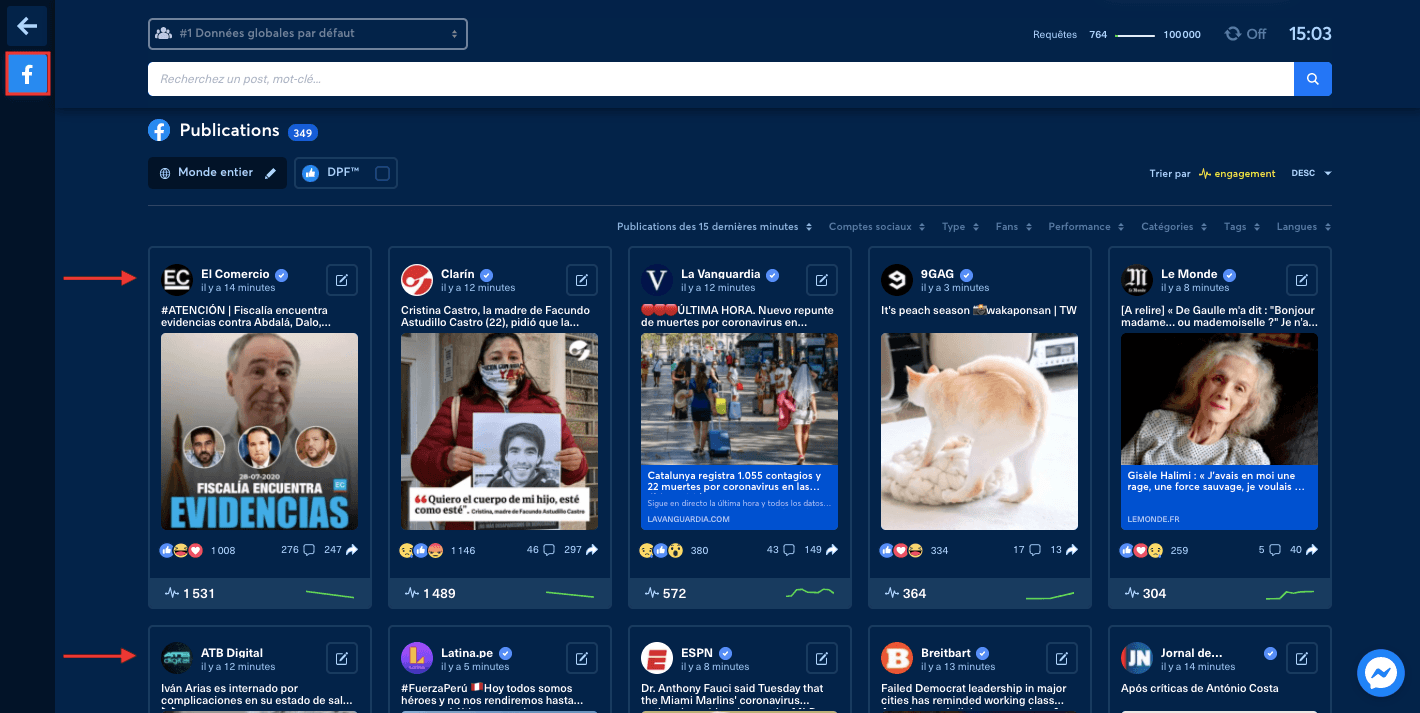
Task: Click the 15:03 clock display
Action: click(1310, 34)
